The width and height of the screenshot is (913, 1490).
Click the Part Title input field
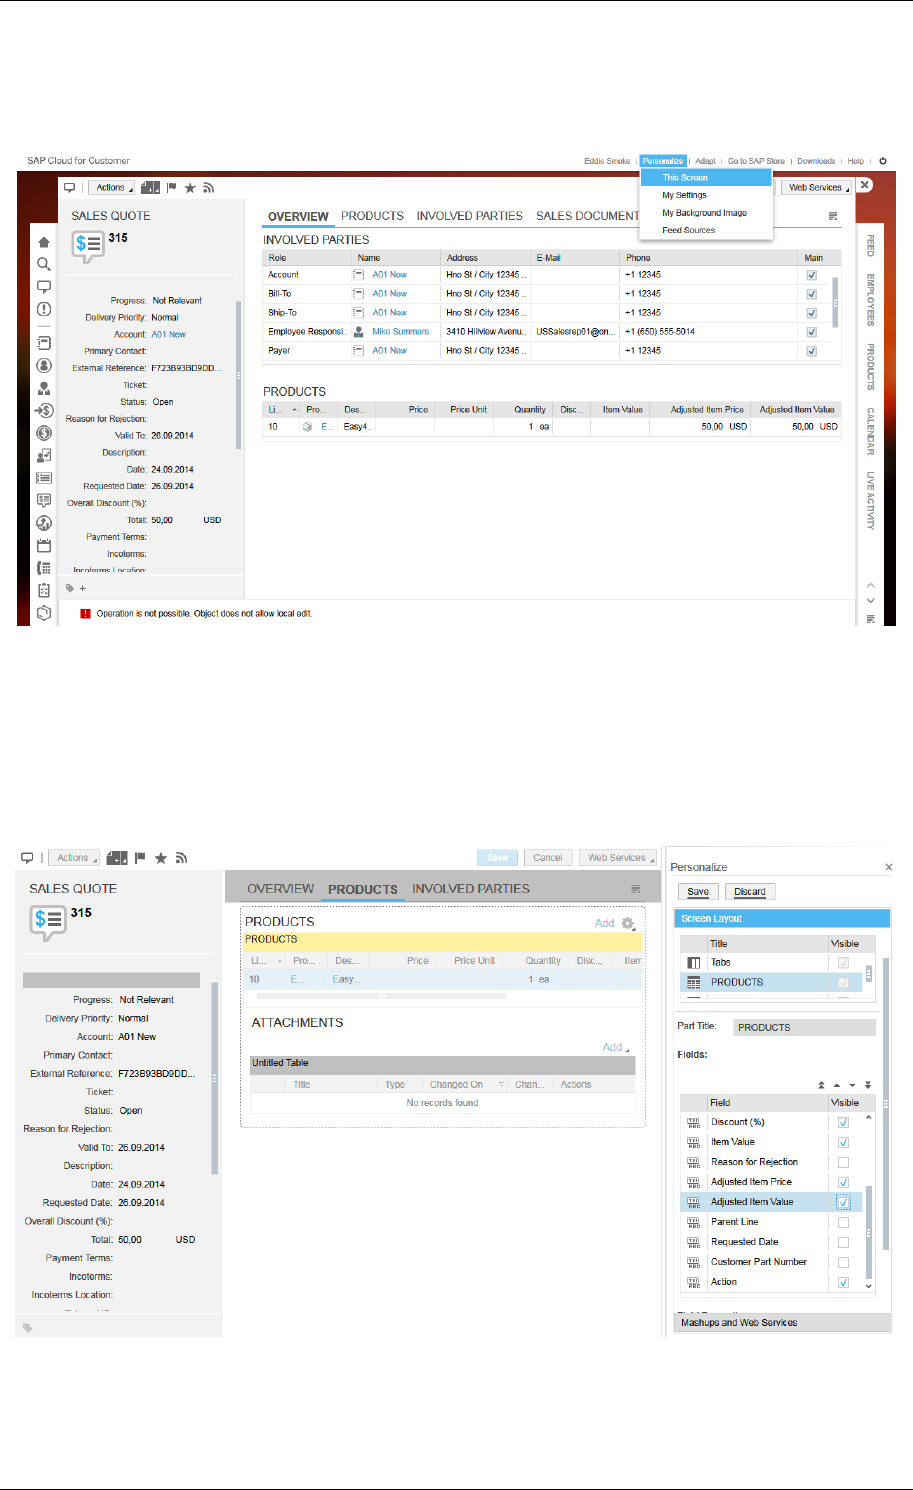point(805,1027)
